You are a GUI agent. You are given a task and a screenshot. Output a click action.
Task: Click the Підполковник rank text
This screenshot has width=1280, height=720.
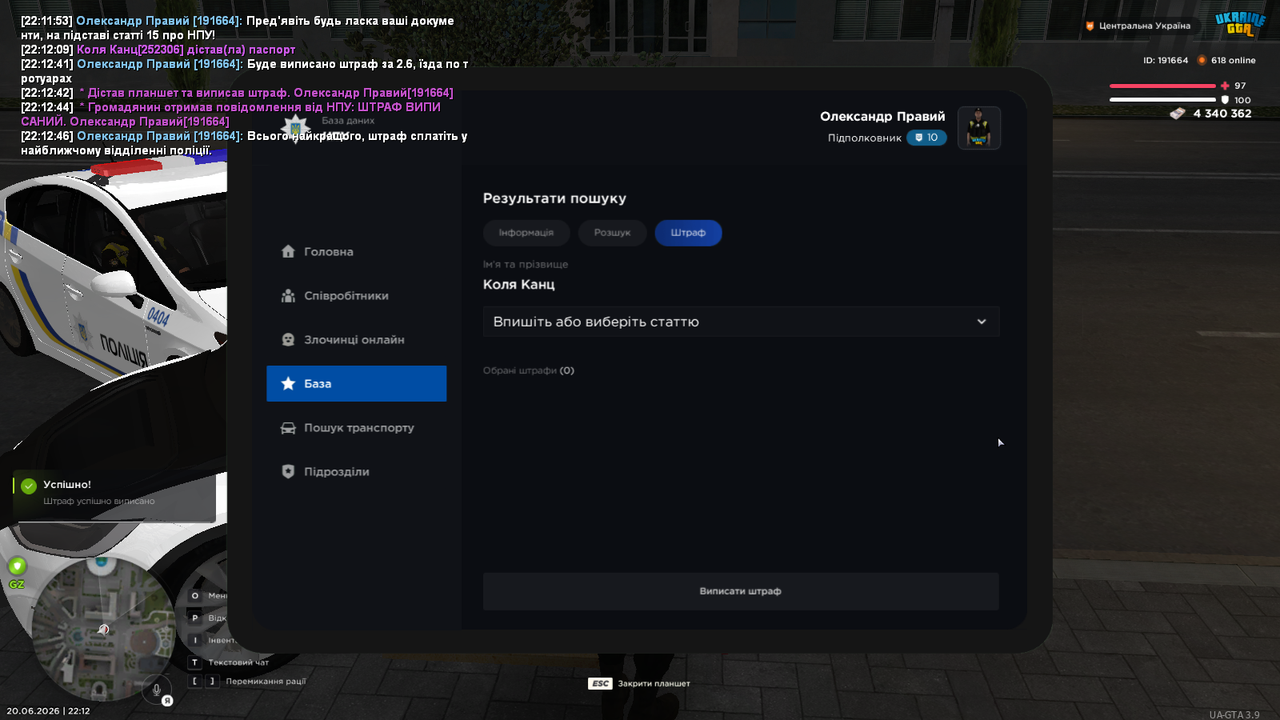tap(864, 138)
